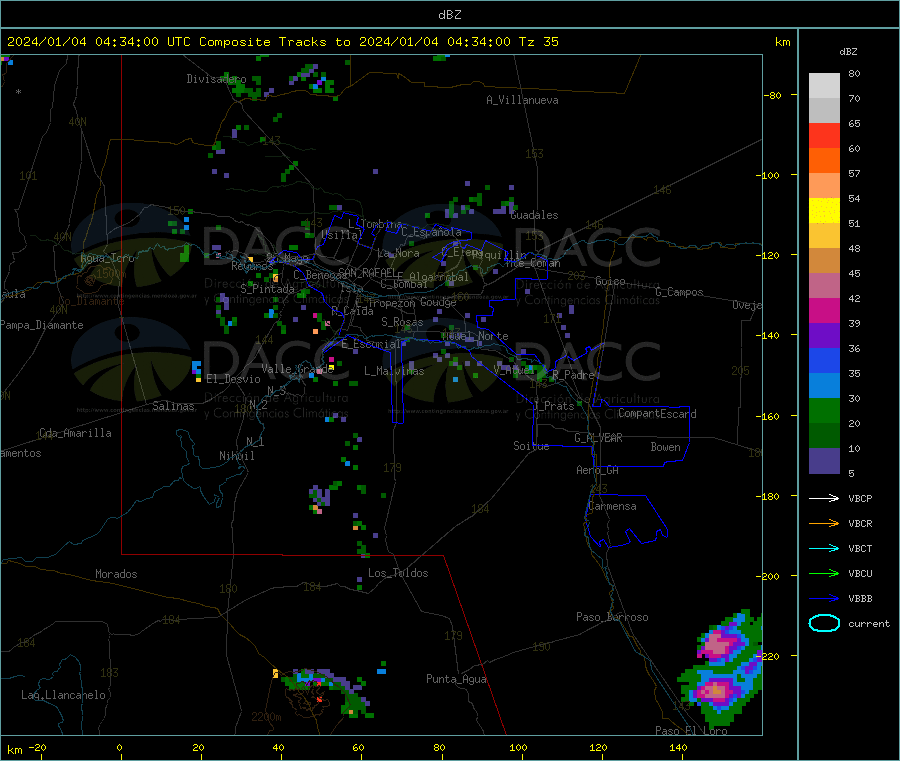This screenshot has width=900, height=761.
Task: Select the blue 36–35 dBZ color band
Action: pyautogui.click(x=824, y=360)
